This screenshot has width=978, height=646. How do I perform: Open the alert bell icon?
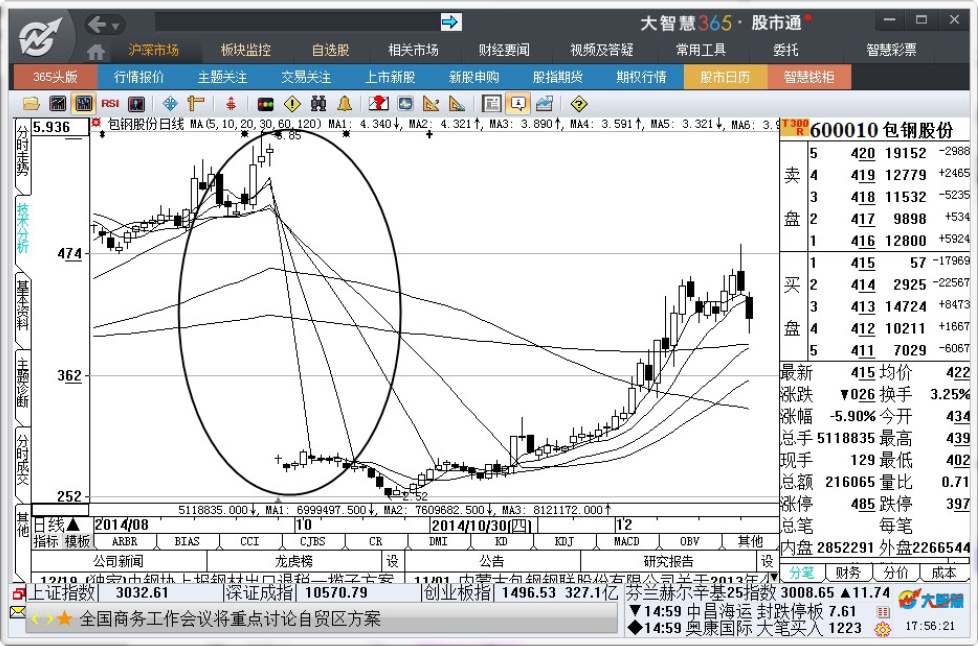click(344, 104)
